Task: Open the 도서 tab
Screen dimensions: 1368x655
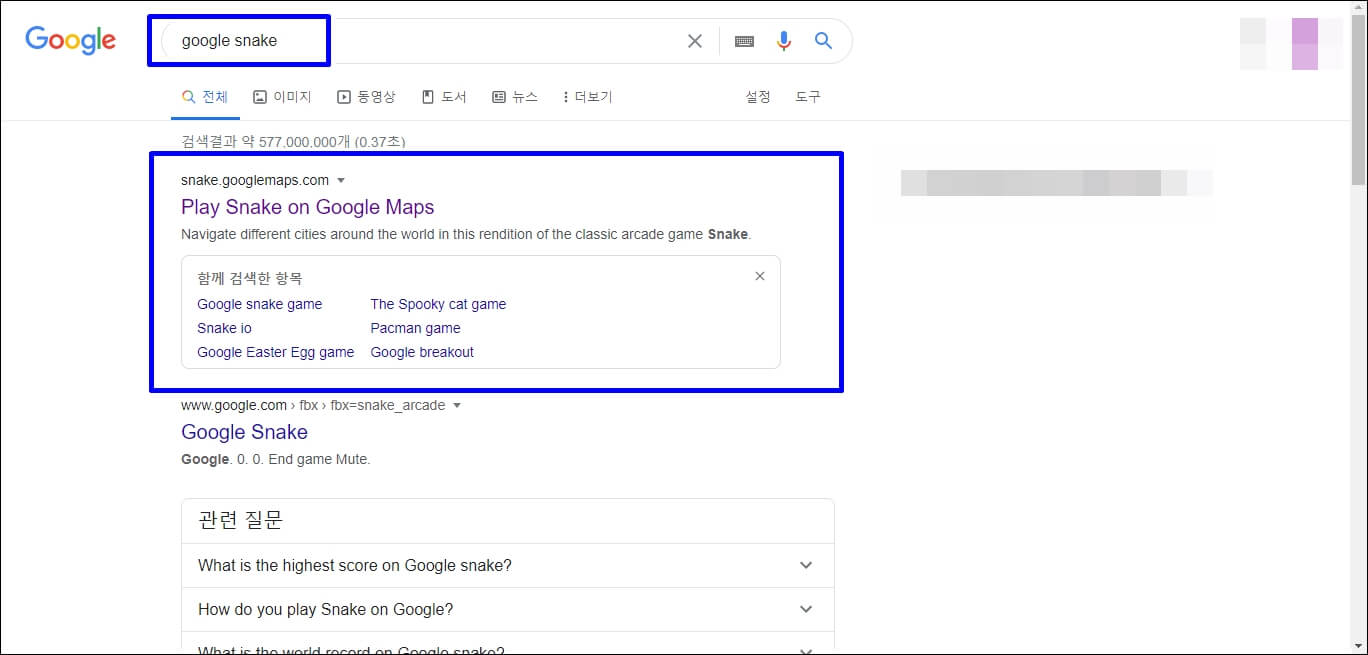Action: (x=444, y=97)
